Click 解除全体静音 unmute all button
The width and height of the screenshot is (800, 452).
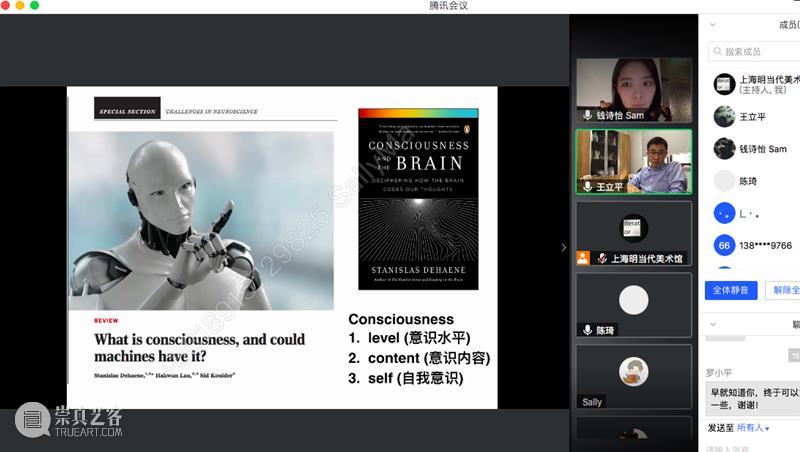[783, 290]
